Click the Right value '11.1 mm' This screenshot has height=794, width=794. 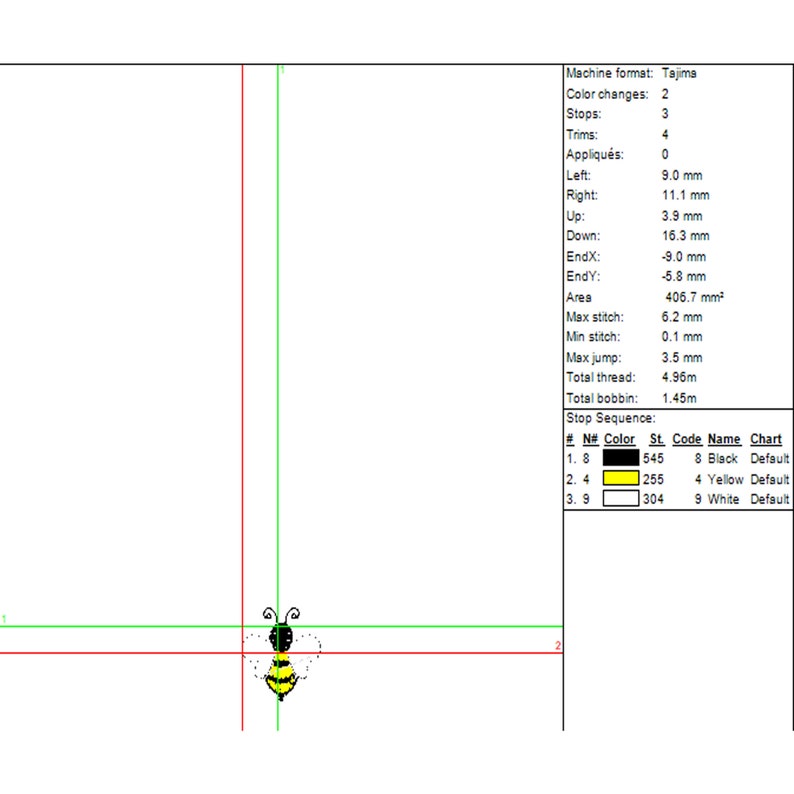click(x=685, y=195)
